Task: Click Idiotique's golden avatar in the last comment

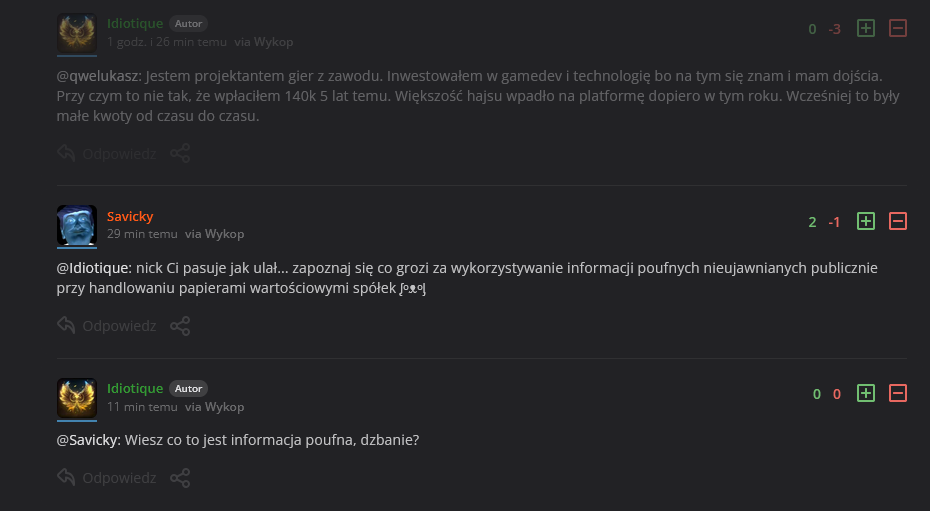Action: click(77, 398)
